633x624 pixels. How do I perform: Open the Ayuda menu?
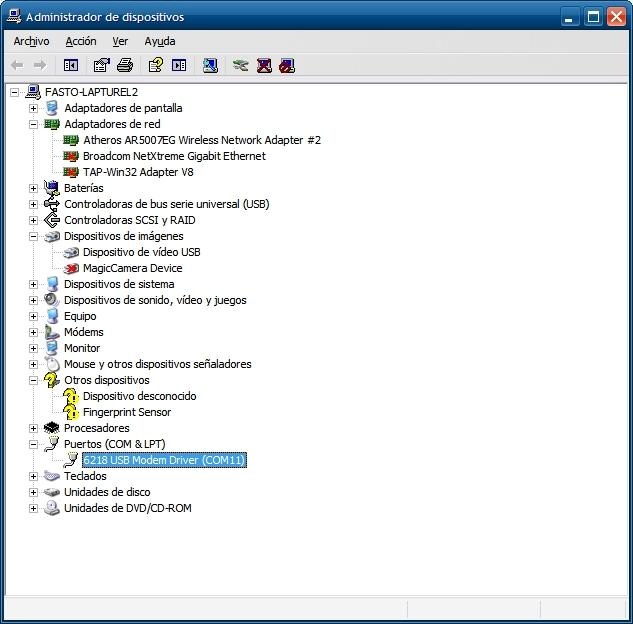tap(160, 41)
